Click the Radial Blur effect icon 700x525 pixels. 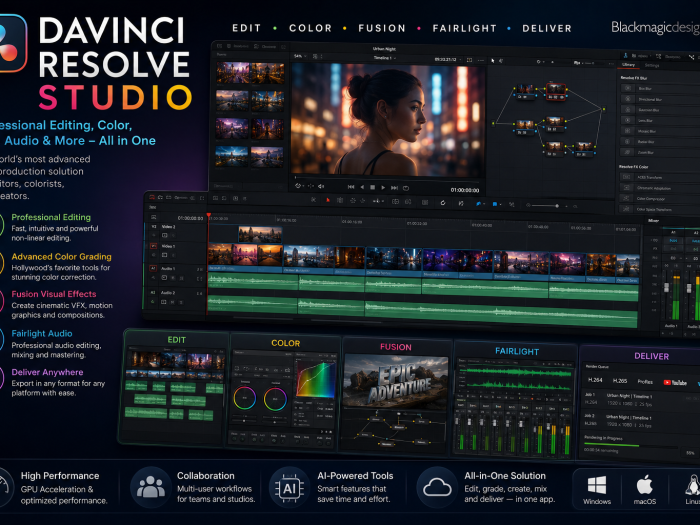[x=628, y=142]
